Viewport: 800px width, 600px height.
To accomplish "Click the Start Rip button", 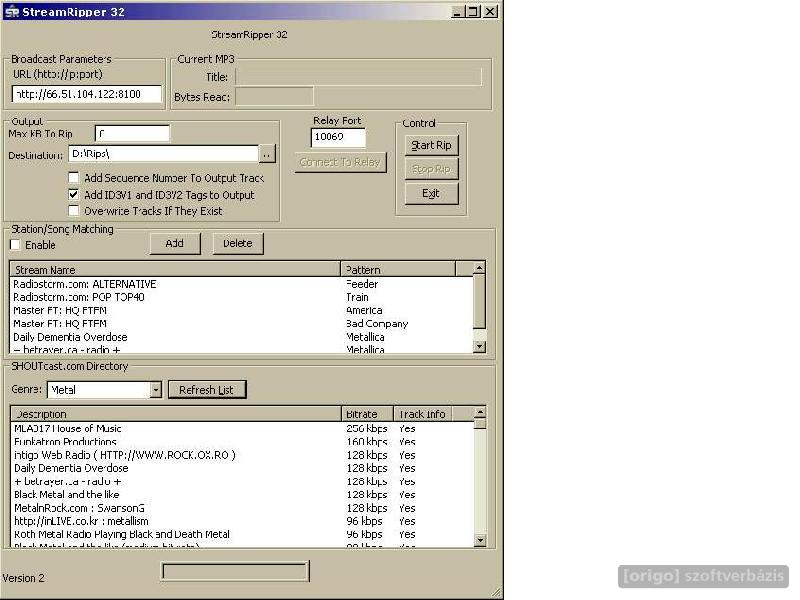I will pos(431,145).
